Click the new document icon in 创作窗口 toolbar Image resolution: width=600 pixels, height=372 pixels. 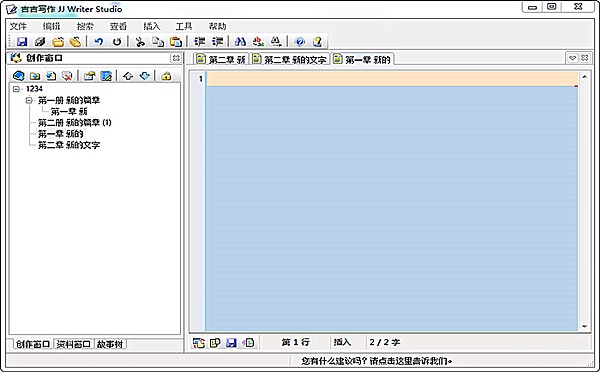pos(51,76)
